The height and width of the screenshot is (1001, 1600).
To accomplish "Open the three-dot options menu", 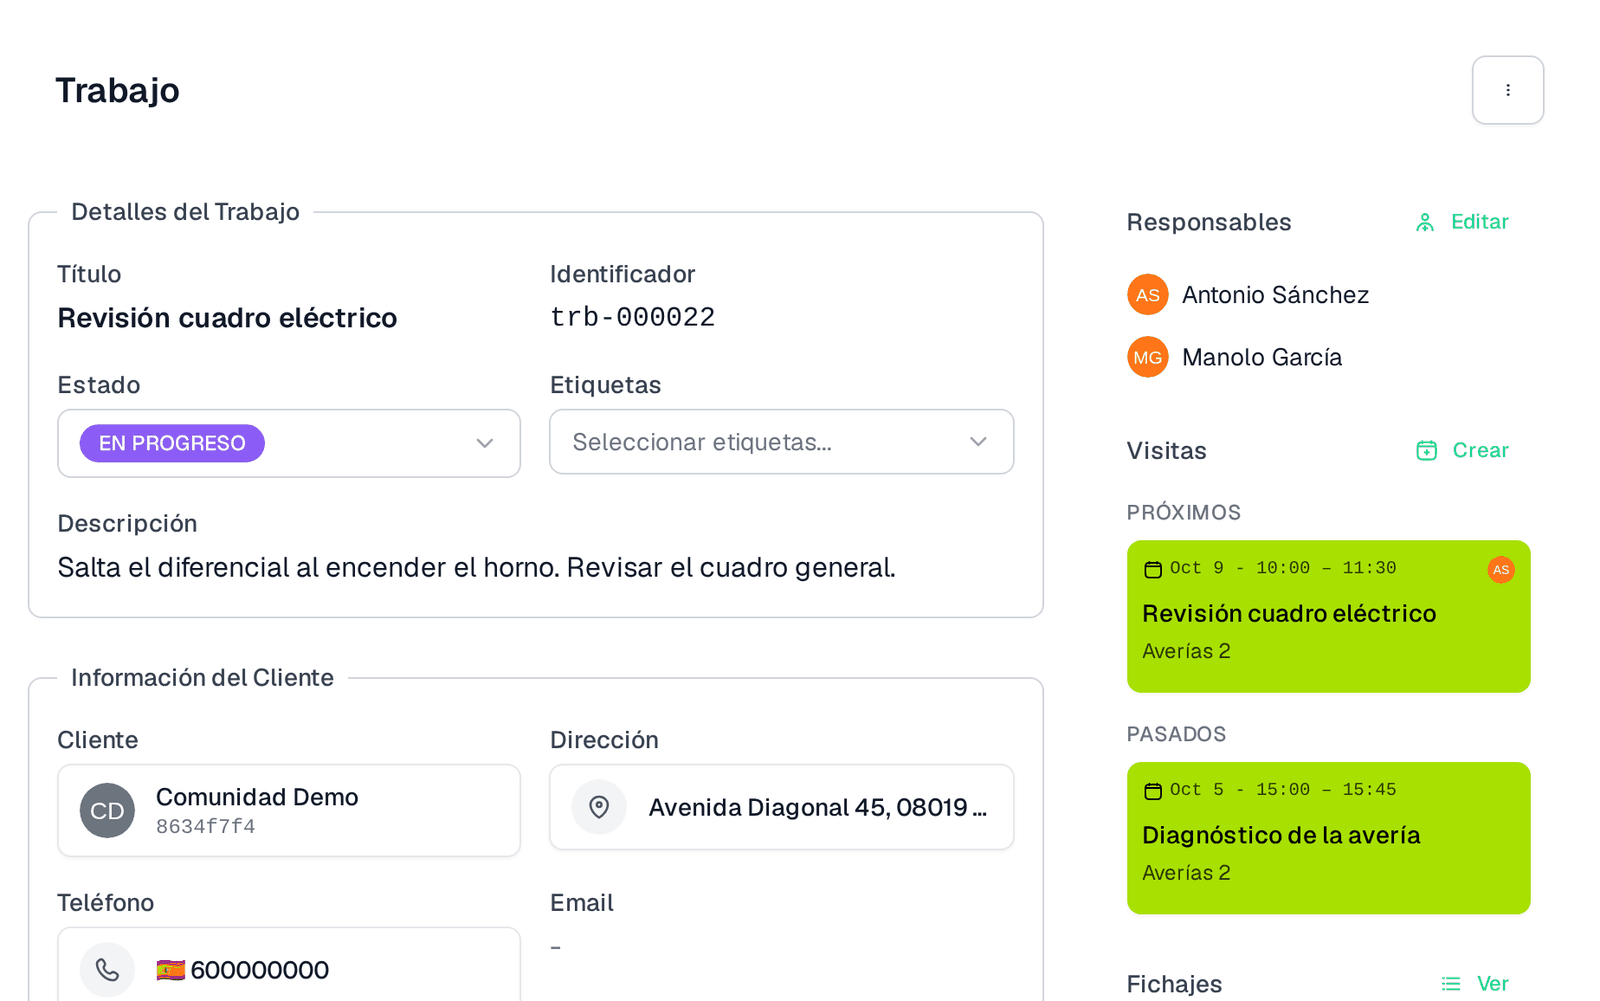I will coord(1507,90).
